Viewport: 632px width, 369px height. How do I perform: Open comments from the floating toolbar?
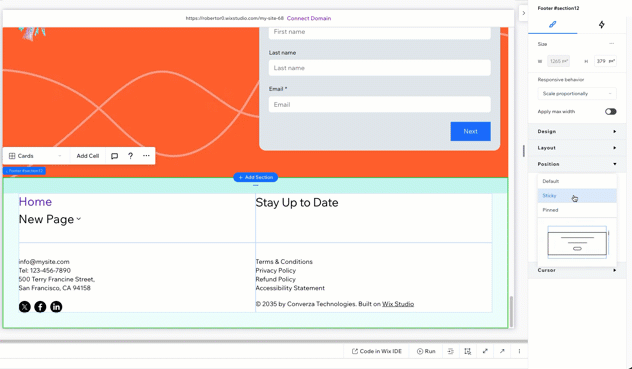[x=114, y=156]
